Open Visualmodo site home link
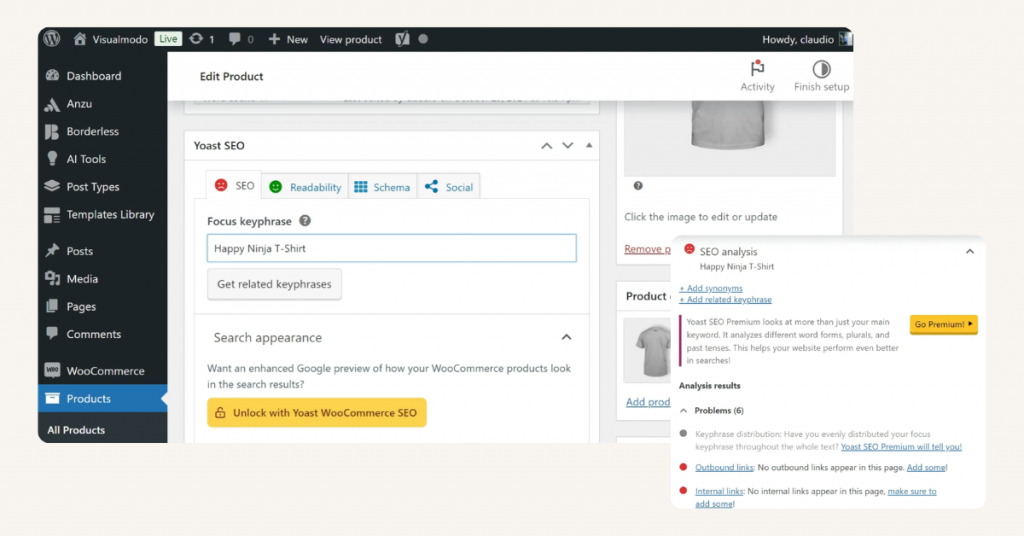This screenshot has width=1024, height=536. click(110, 39)
